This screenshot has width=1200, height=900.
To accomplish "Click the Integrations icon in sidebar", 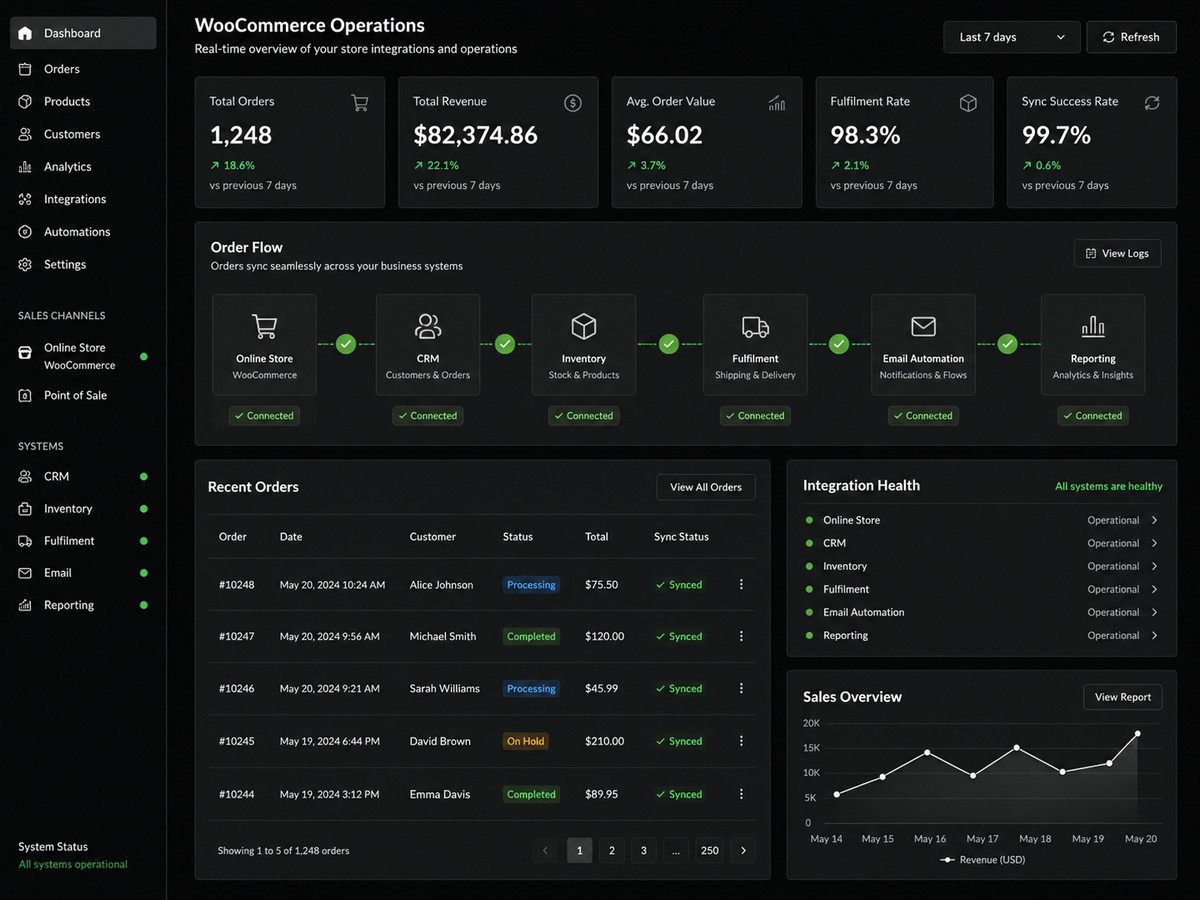I will point(25,199).
